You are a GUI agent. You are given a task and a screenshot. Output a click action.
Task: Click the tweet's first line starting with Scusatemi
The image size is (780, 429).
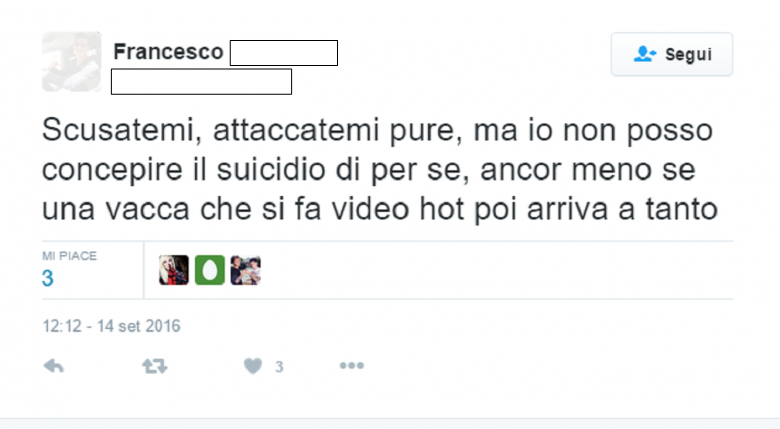click(378, 130)
